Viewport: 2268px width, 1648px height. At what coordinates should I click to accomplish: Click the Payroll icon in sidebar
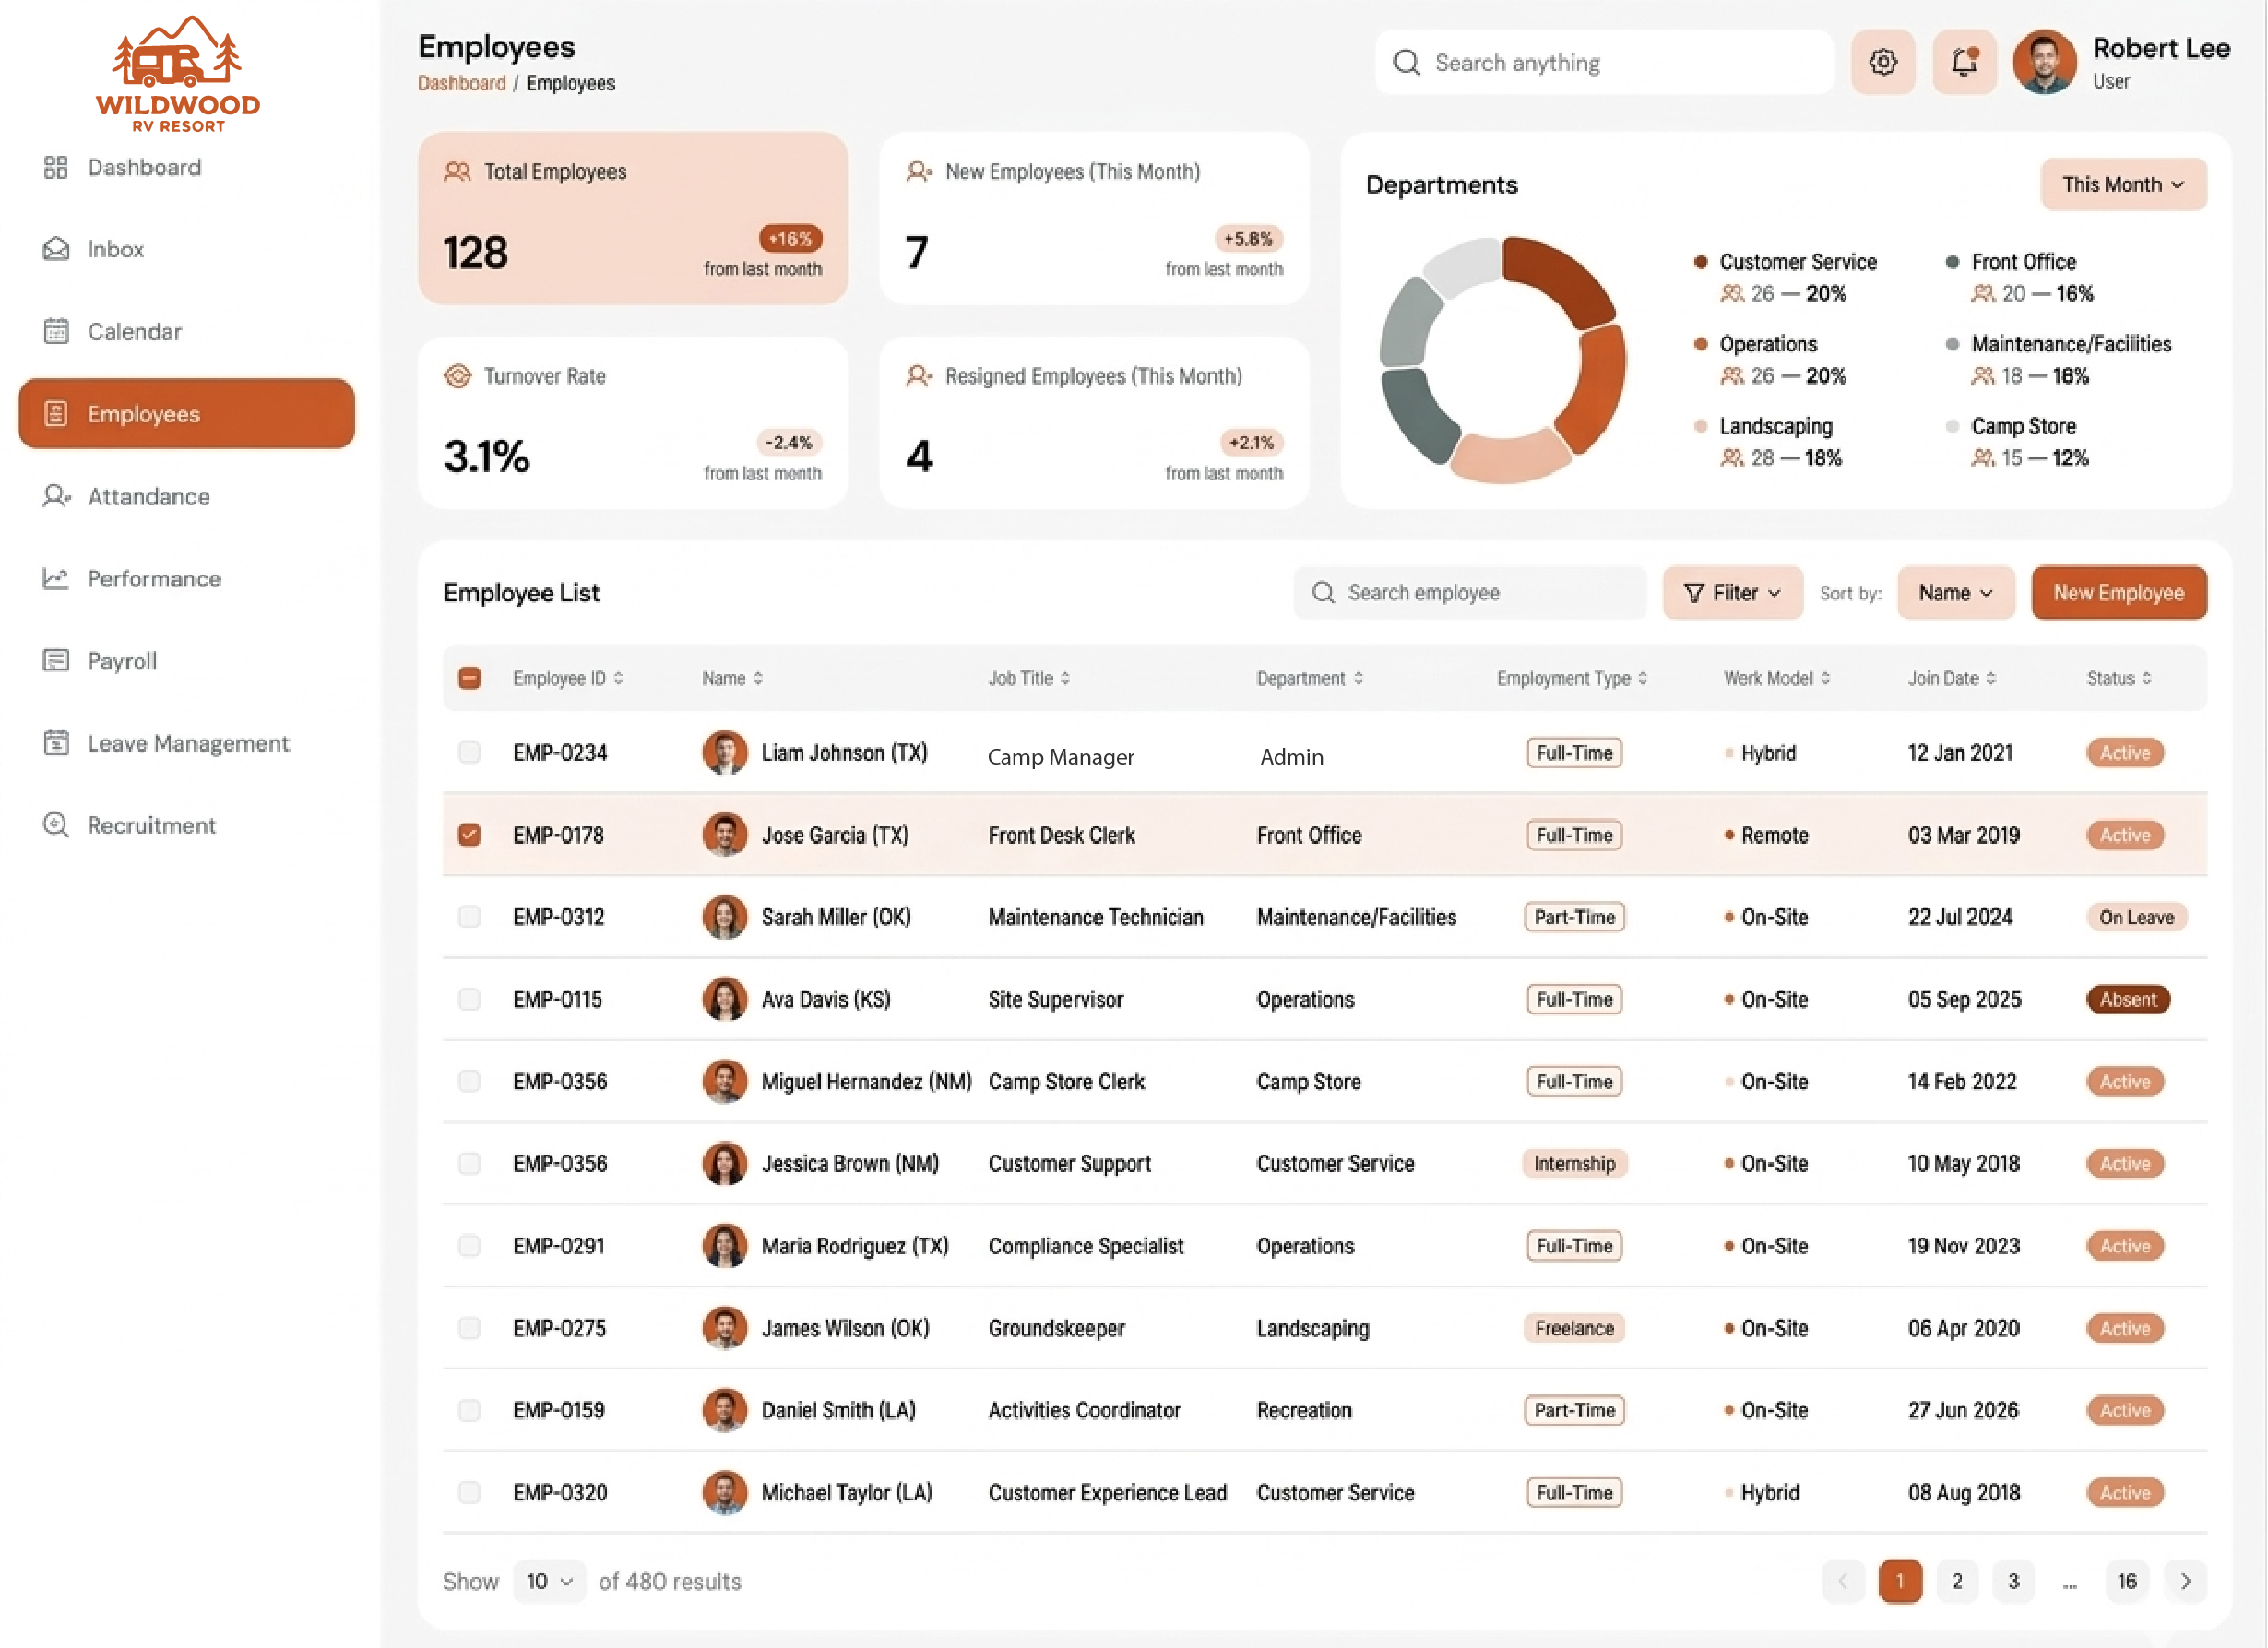(56, 660)
